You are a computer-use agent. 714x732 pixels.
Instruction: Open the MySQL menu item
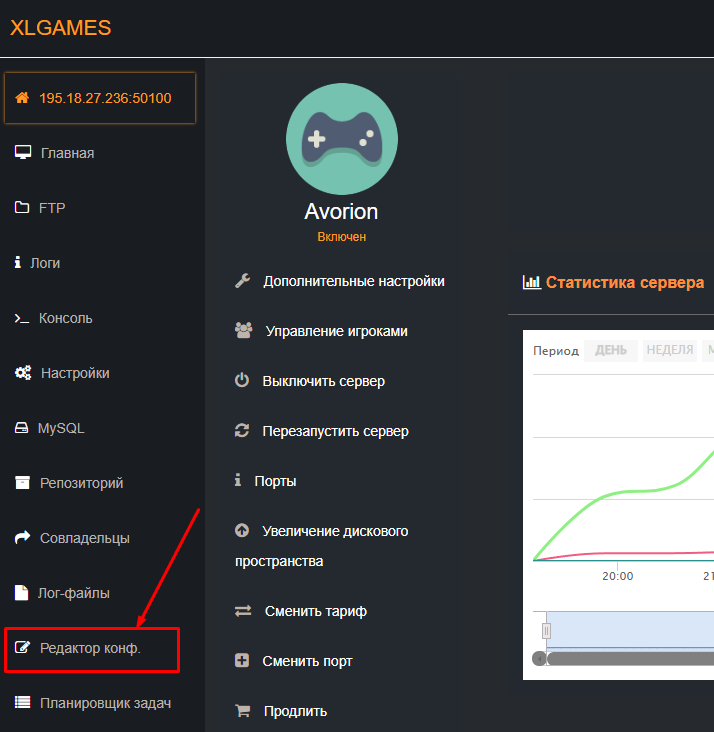[x=61, y=428]
